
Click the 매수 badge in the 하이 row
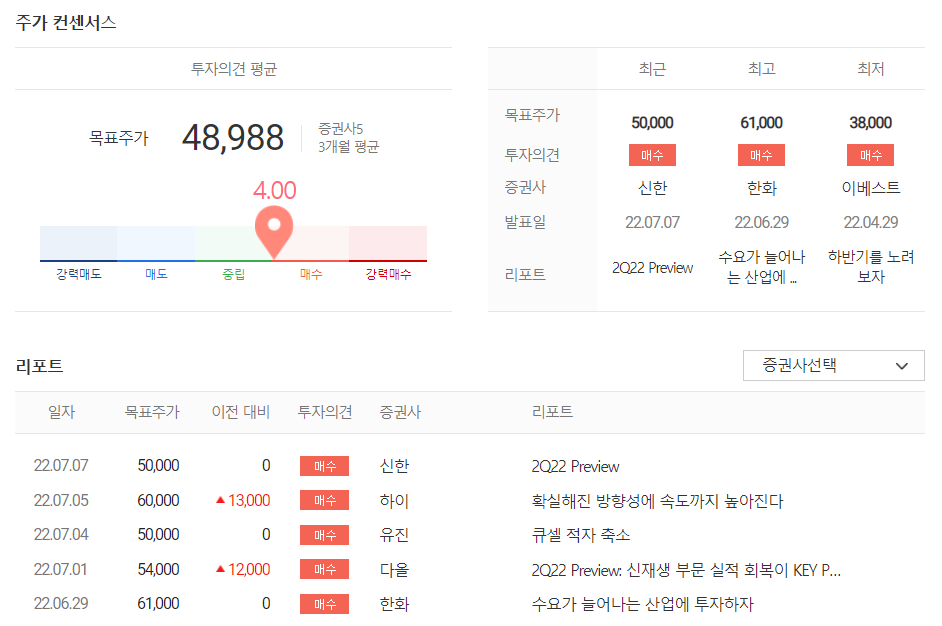pos(324,500)
